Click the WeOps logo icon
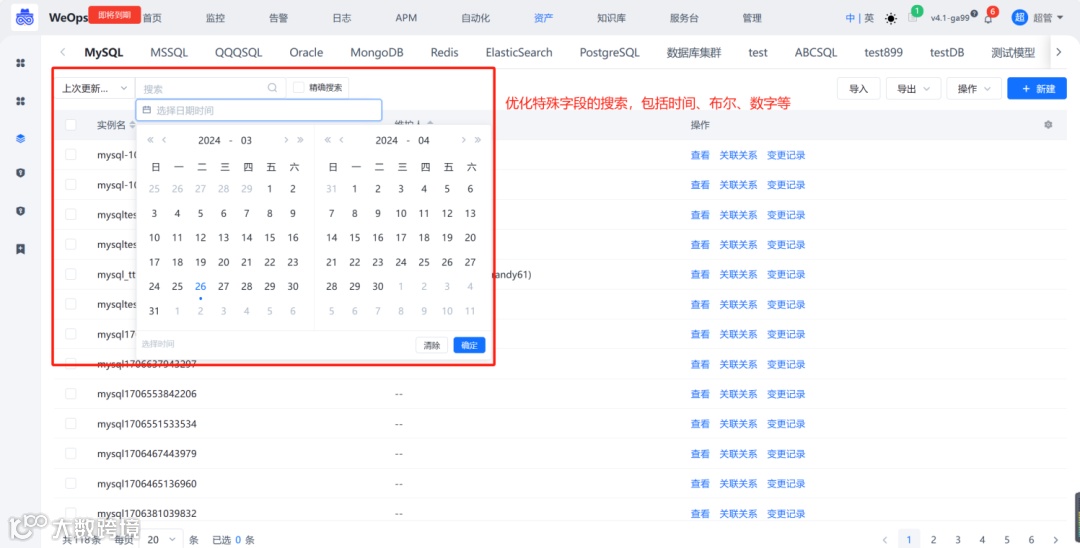The height and width of the screenshot is (548, 1080). coord(25,17)
